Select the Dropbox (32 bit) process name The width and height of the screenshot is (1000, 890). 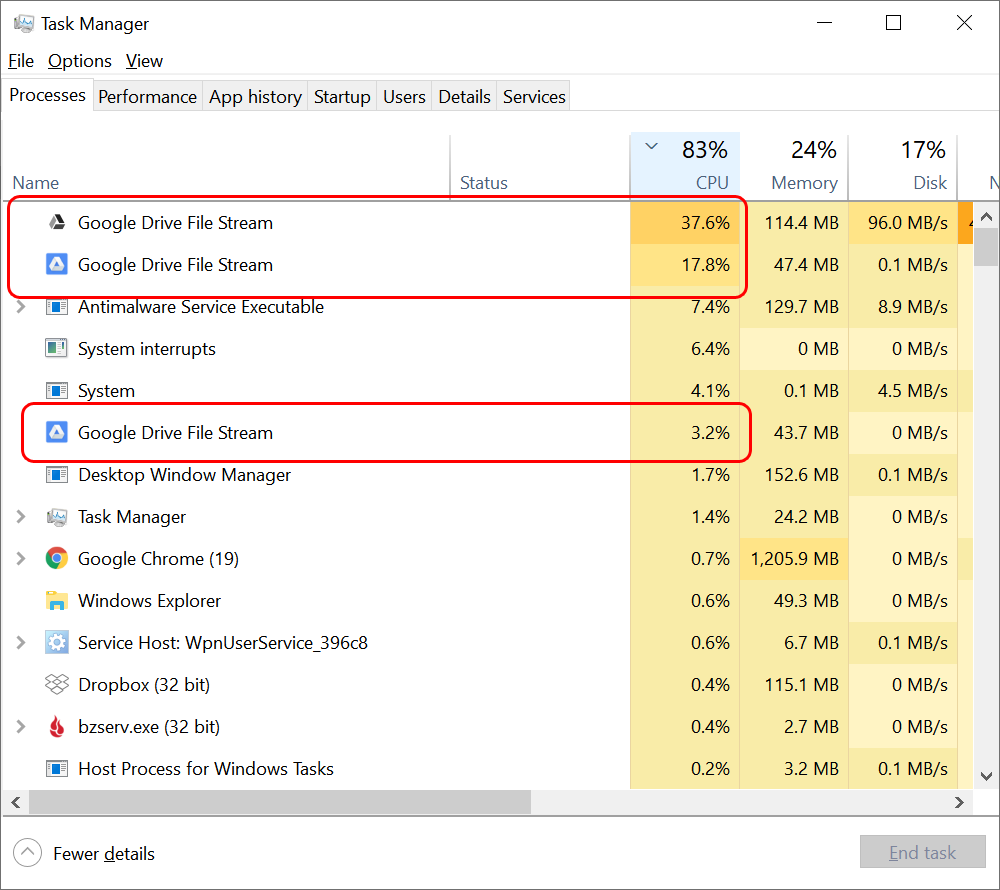(x=144, y=685)
